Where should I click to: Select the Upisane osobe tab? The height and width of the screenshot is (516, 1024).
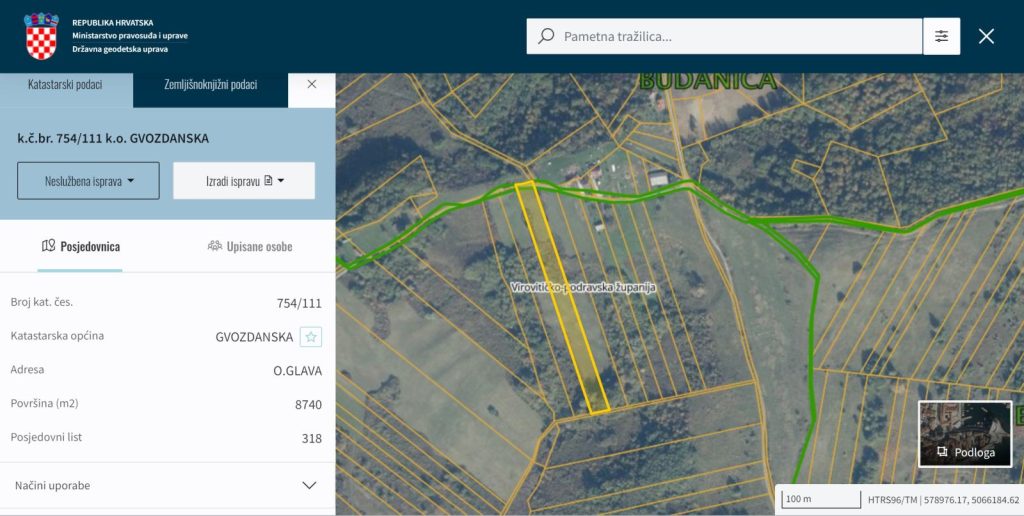pos(251,246)
